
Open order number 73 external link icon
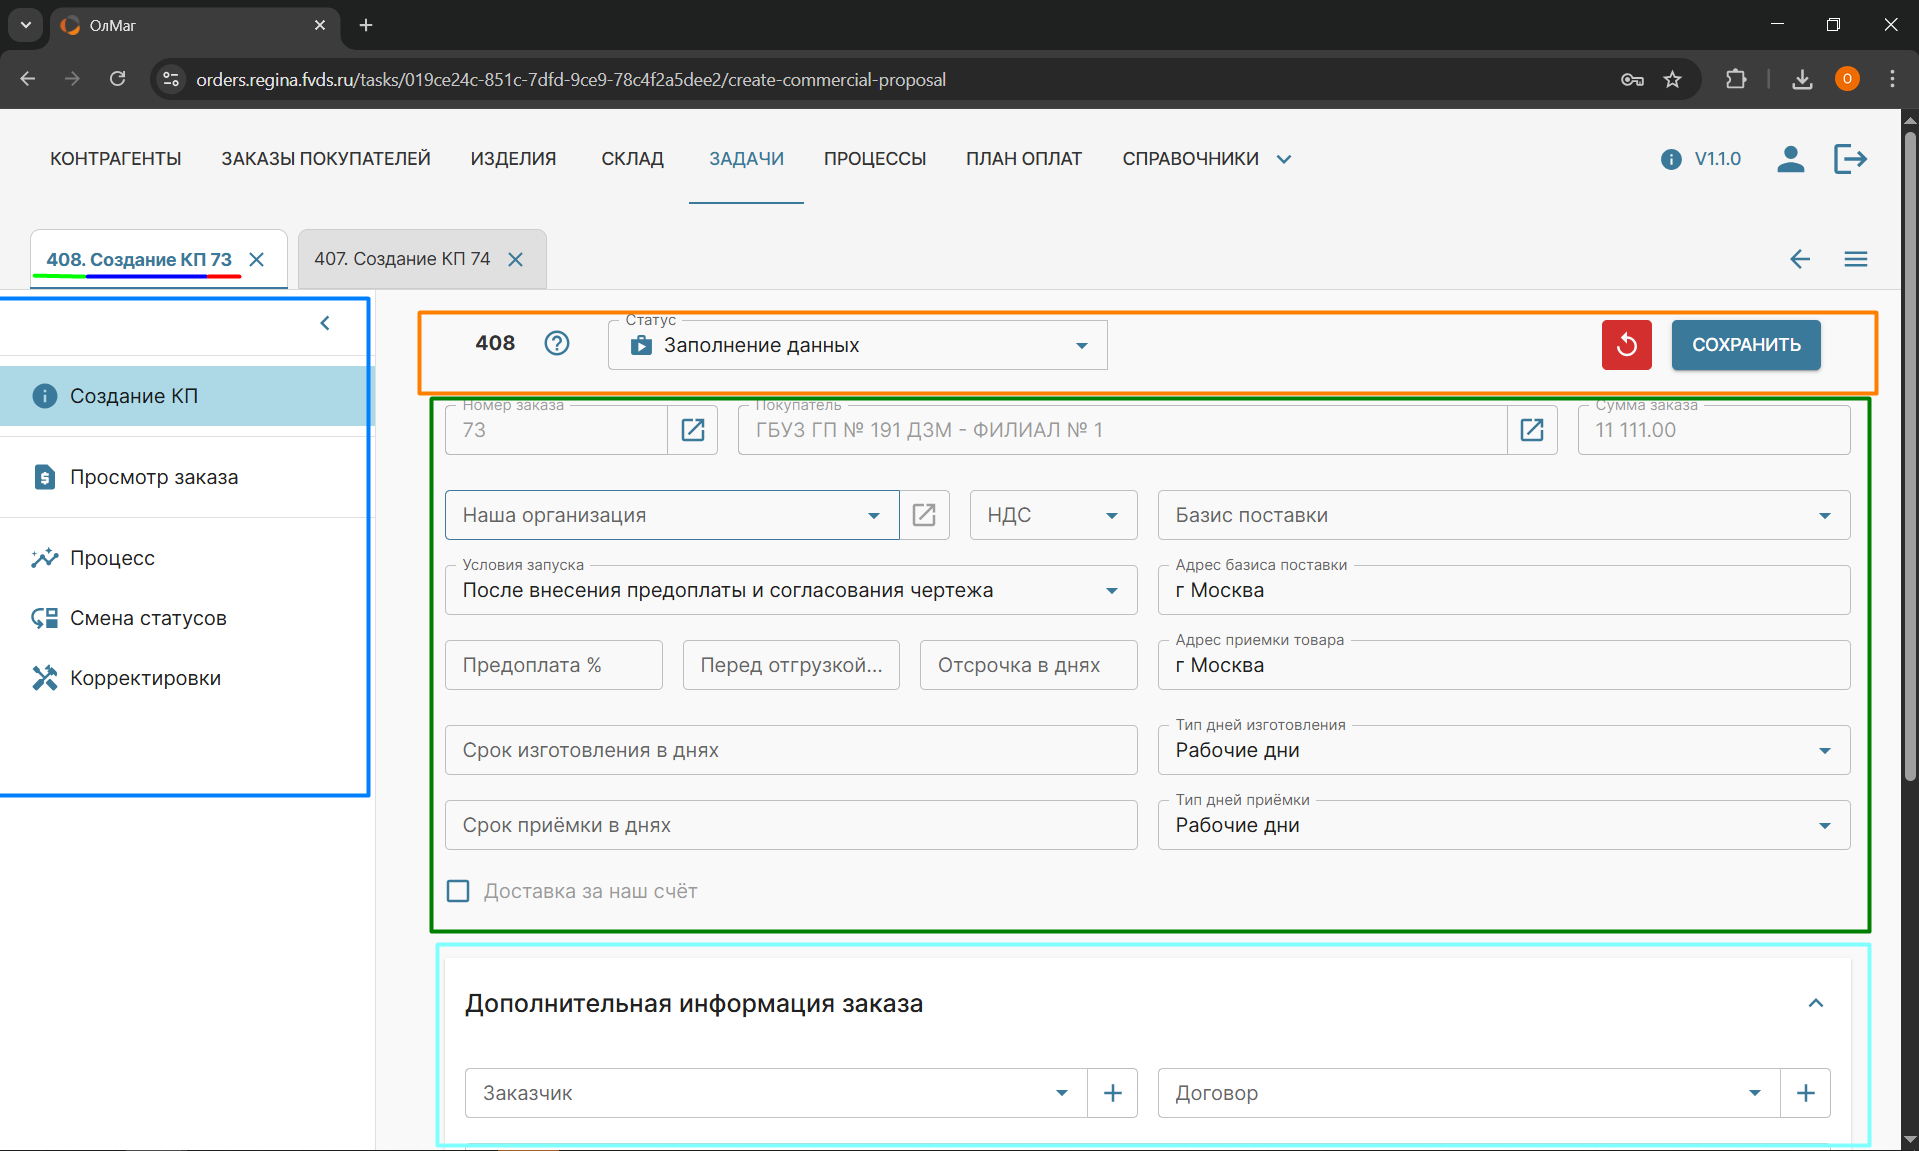(692, 430)
